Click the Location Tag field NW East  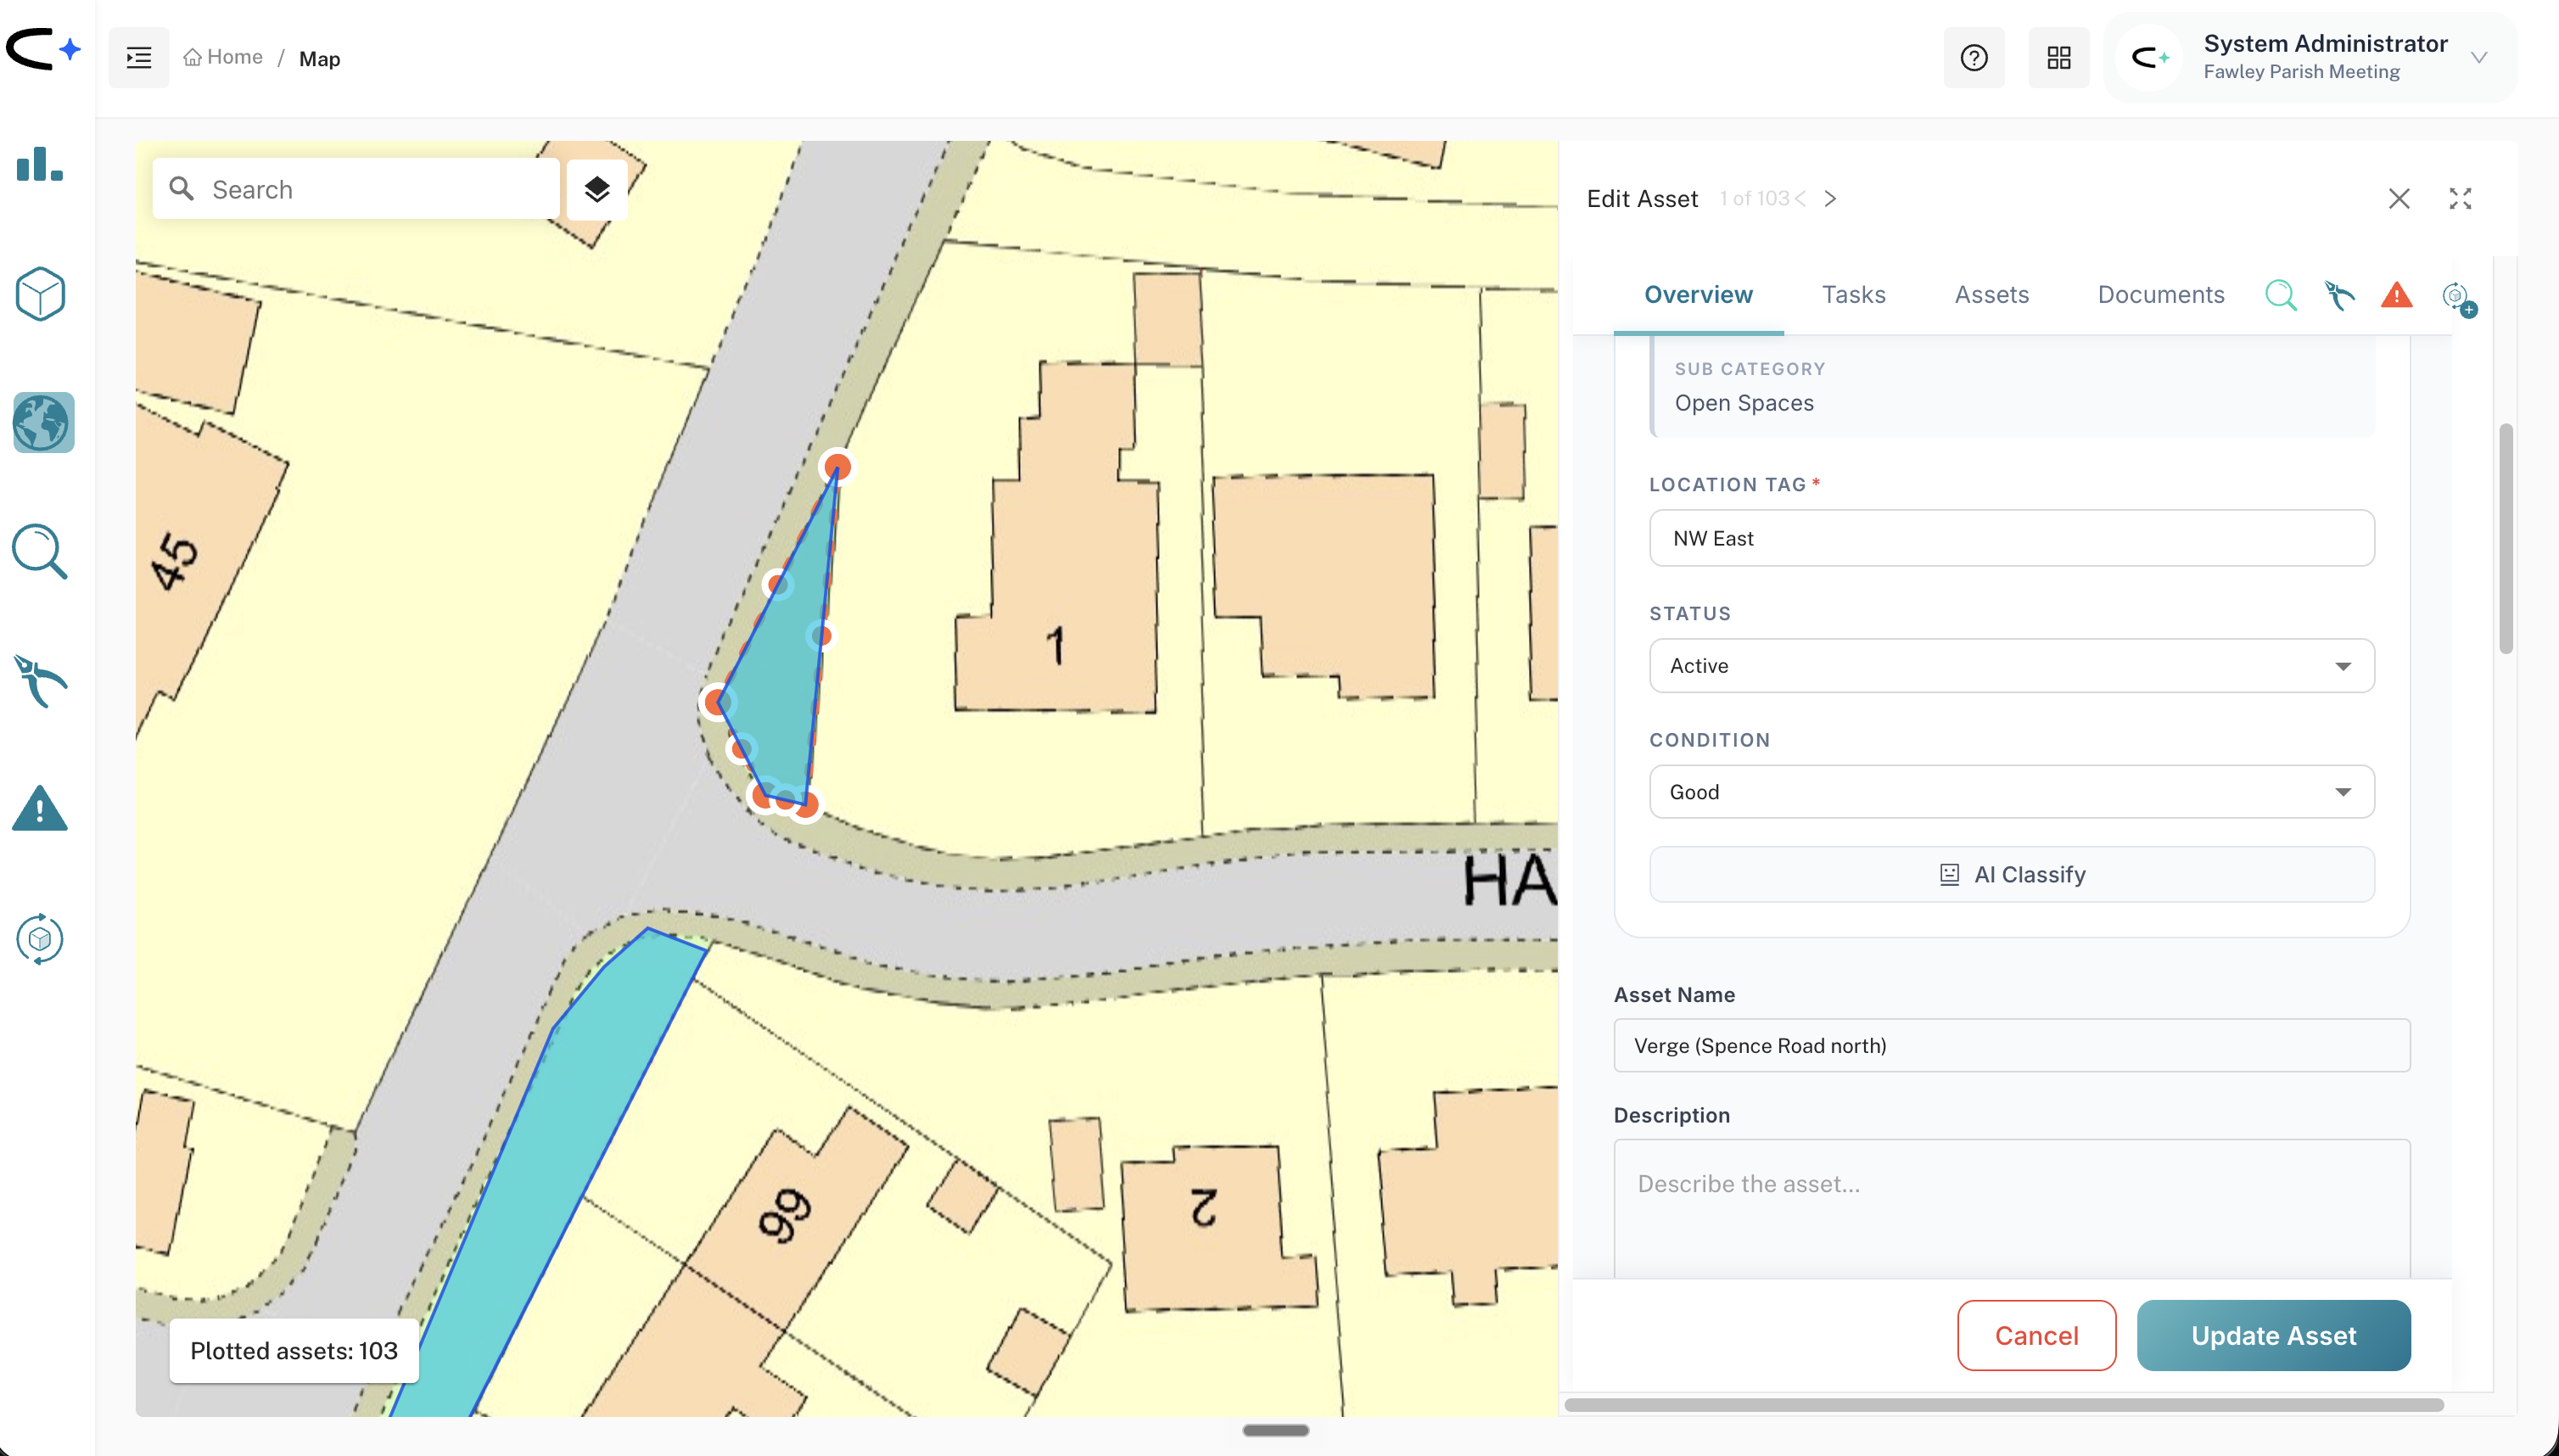2011,538
